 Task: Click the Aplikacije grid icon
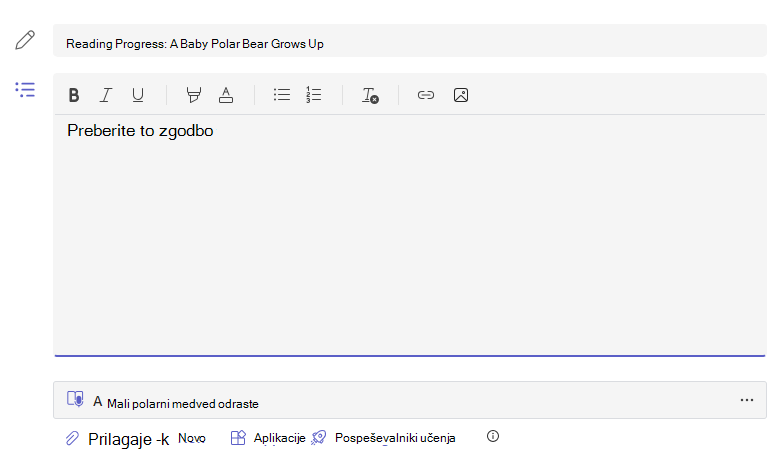238,438
